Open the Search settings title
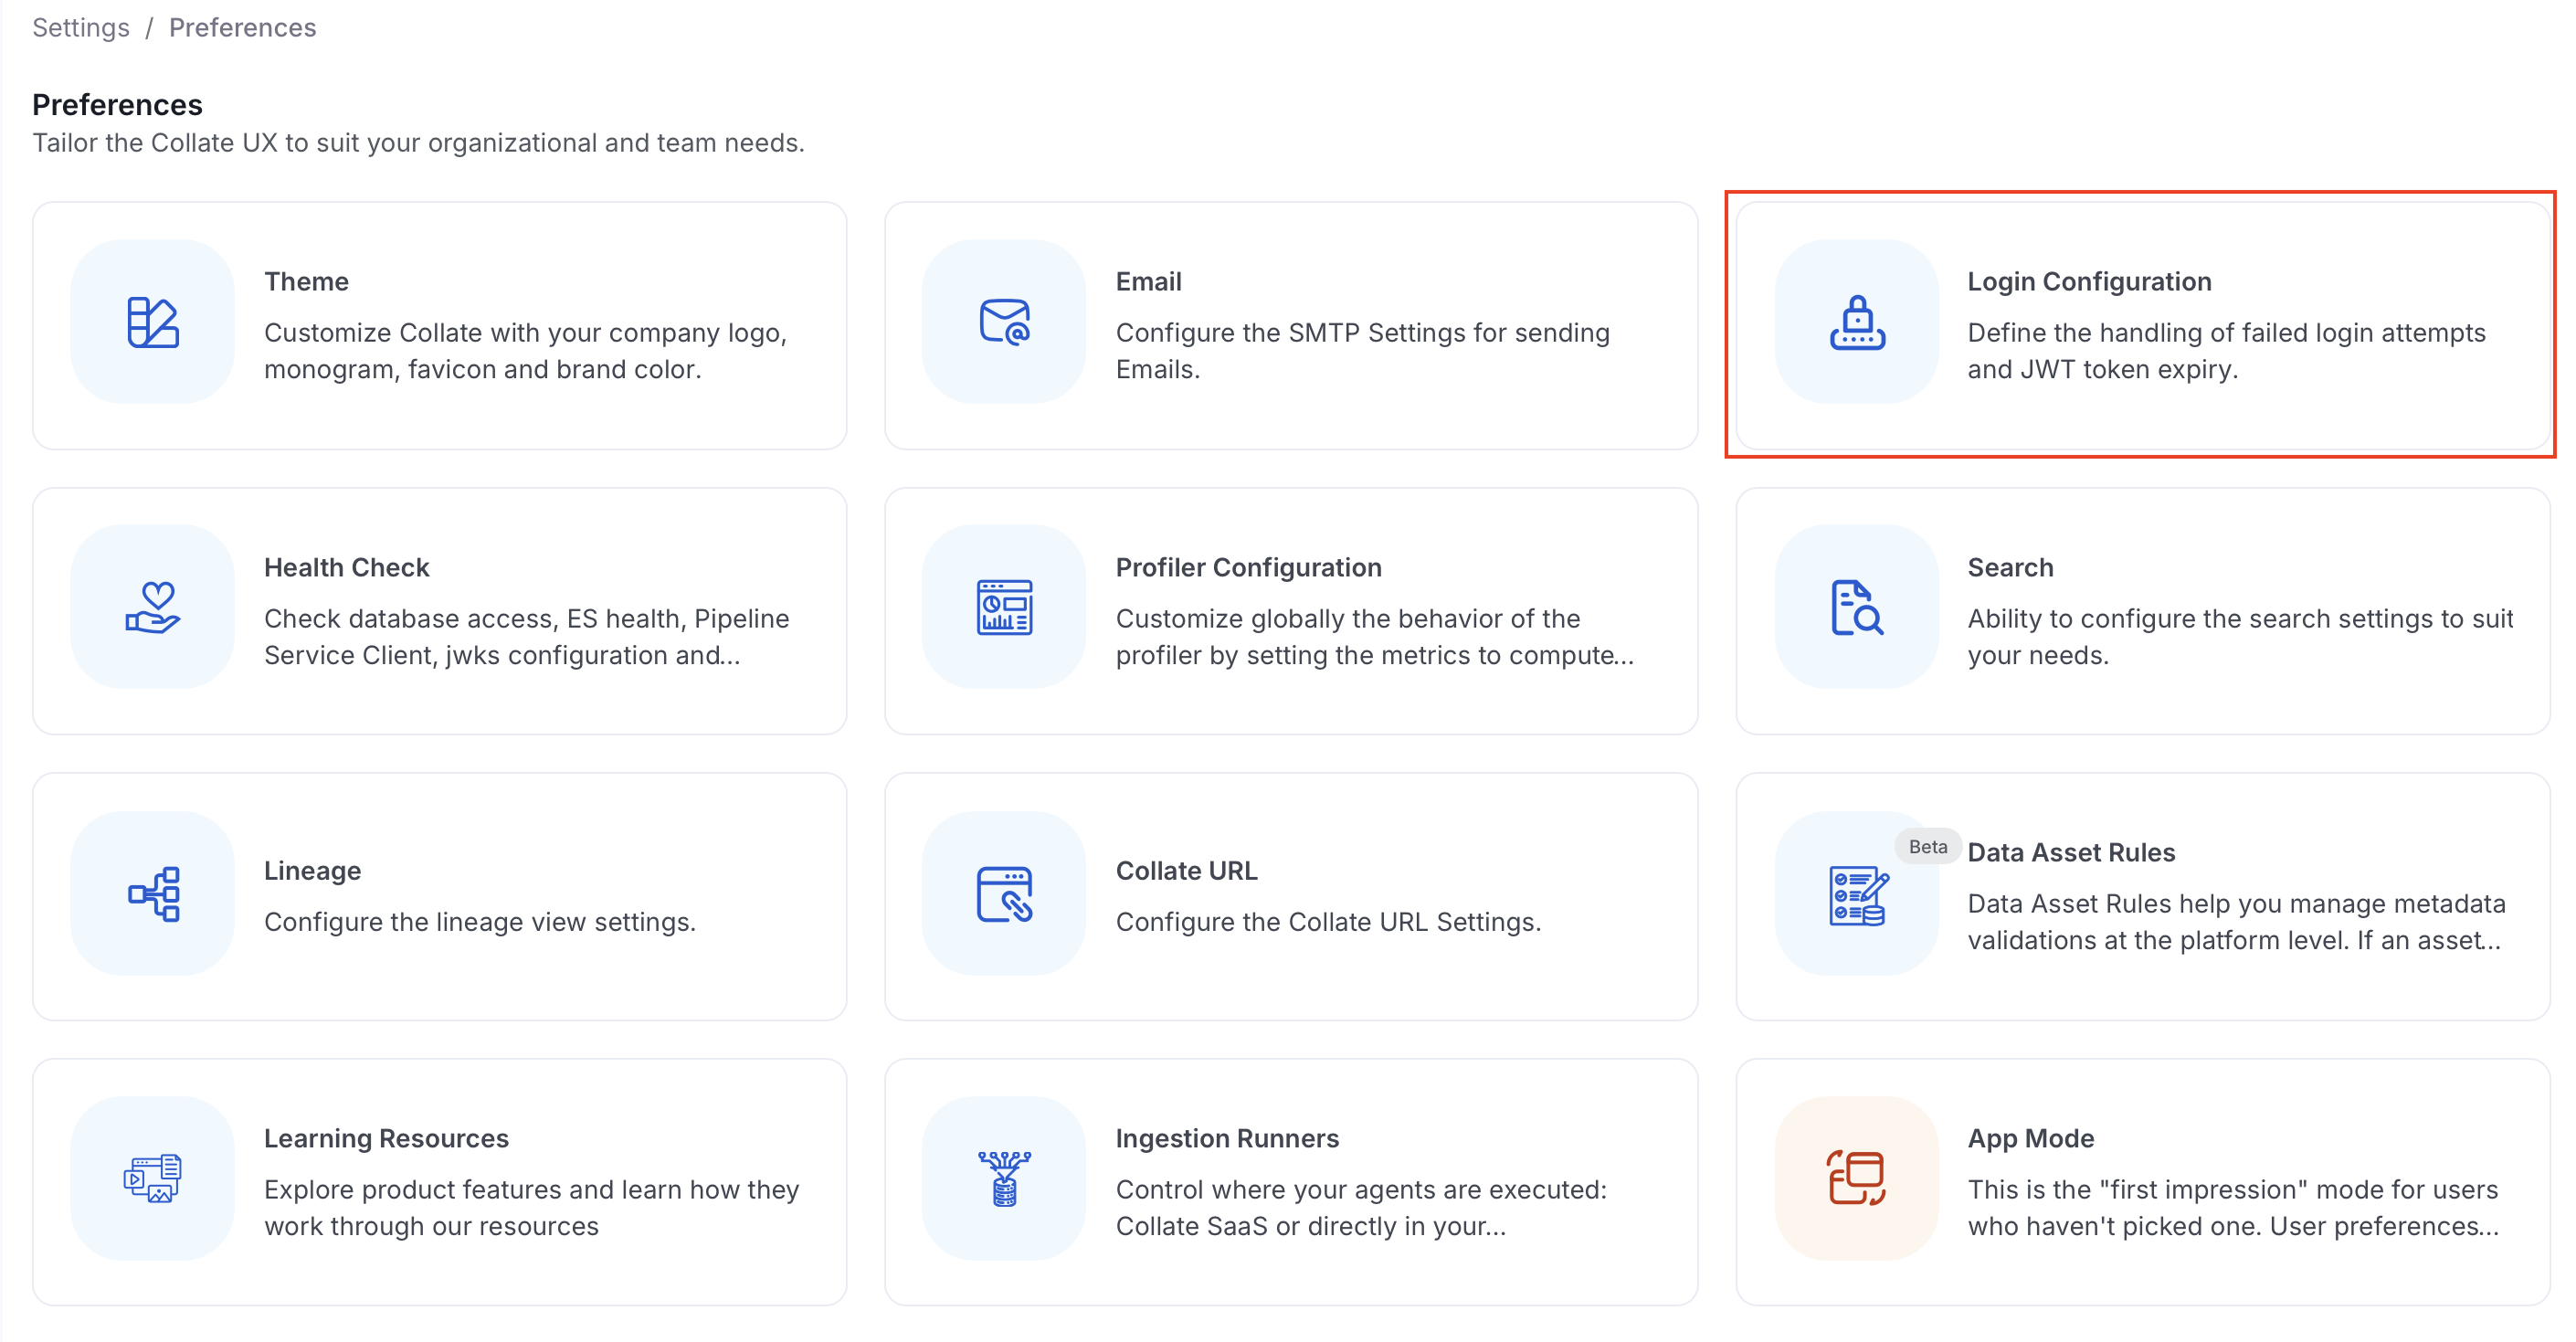2576x1342 pixels. pyautogui.click(x=2010, y=567)
